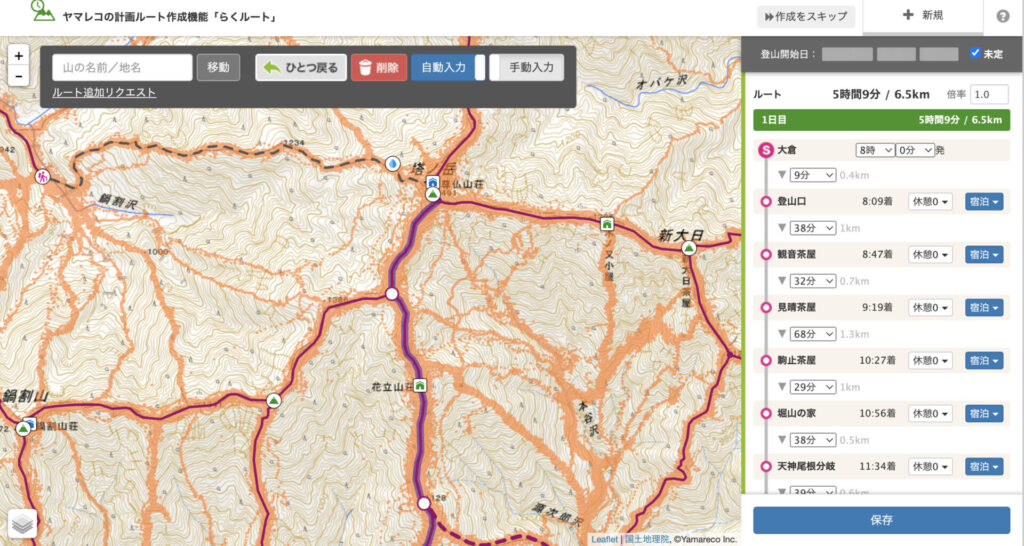Viewport: 1024px width, 546px height.
Task: Click the 鍋割山 summit triangle marker
Action: click(x=24, y=429)
